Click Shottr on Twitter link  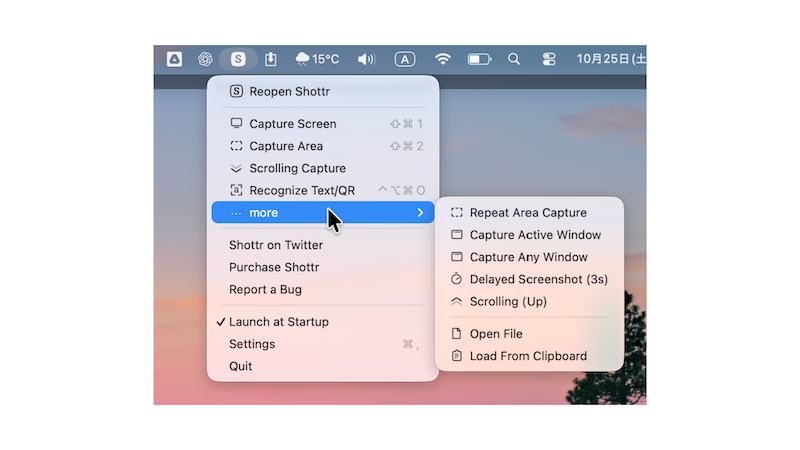(276, 245)
